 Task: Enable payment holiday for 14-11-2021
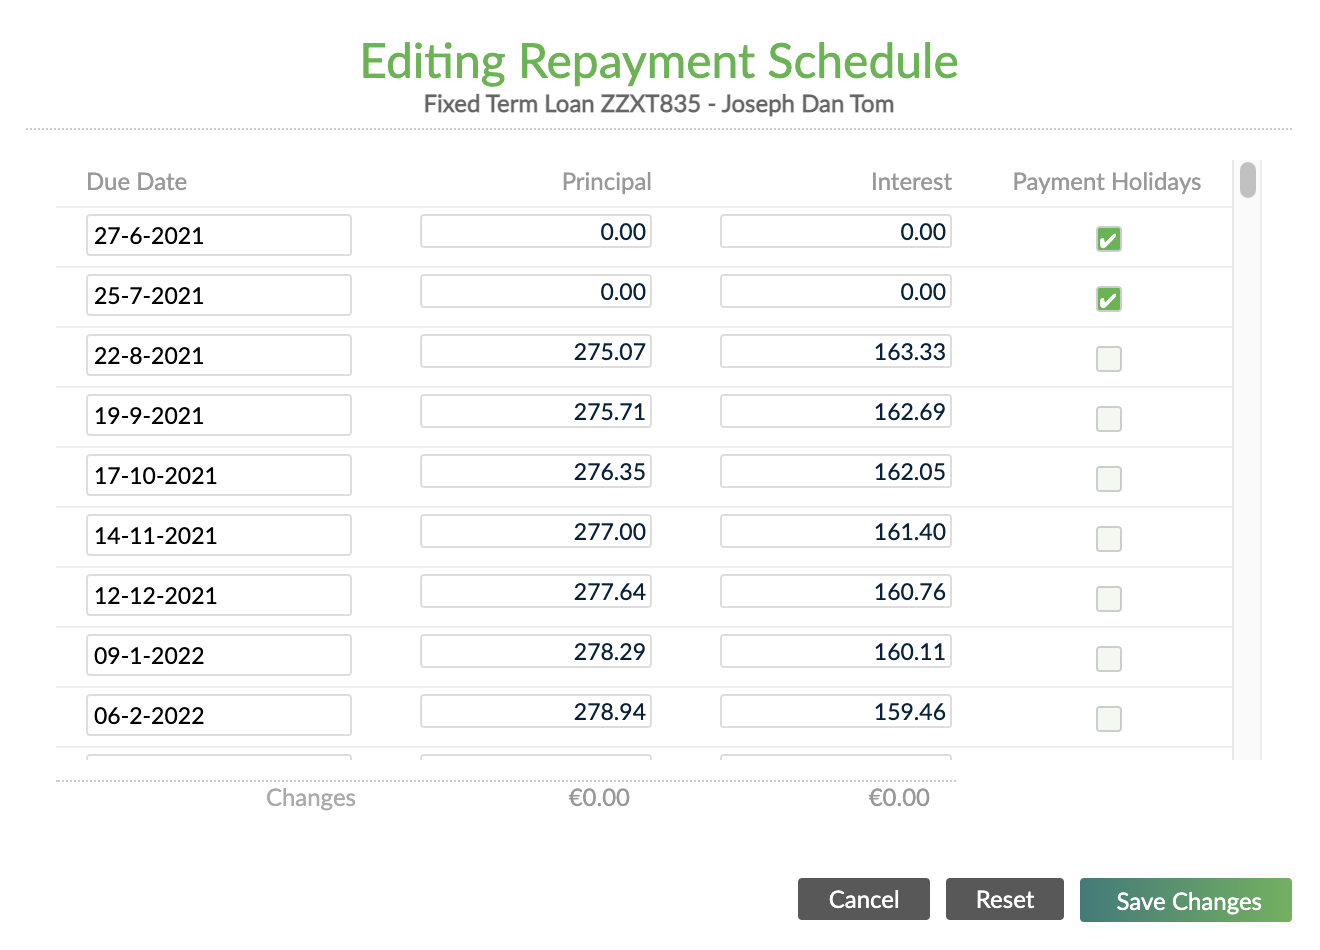point(1108,539)
